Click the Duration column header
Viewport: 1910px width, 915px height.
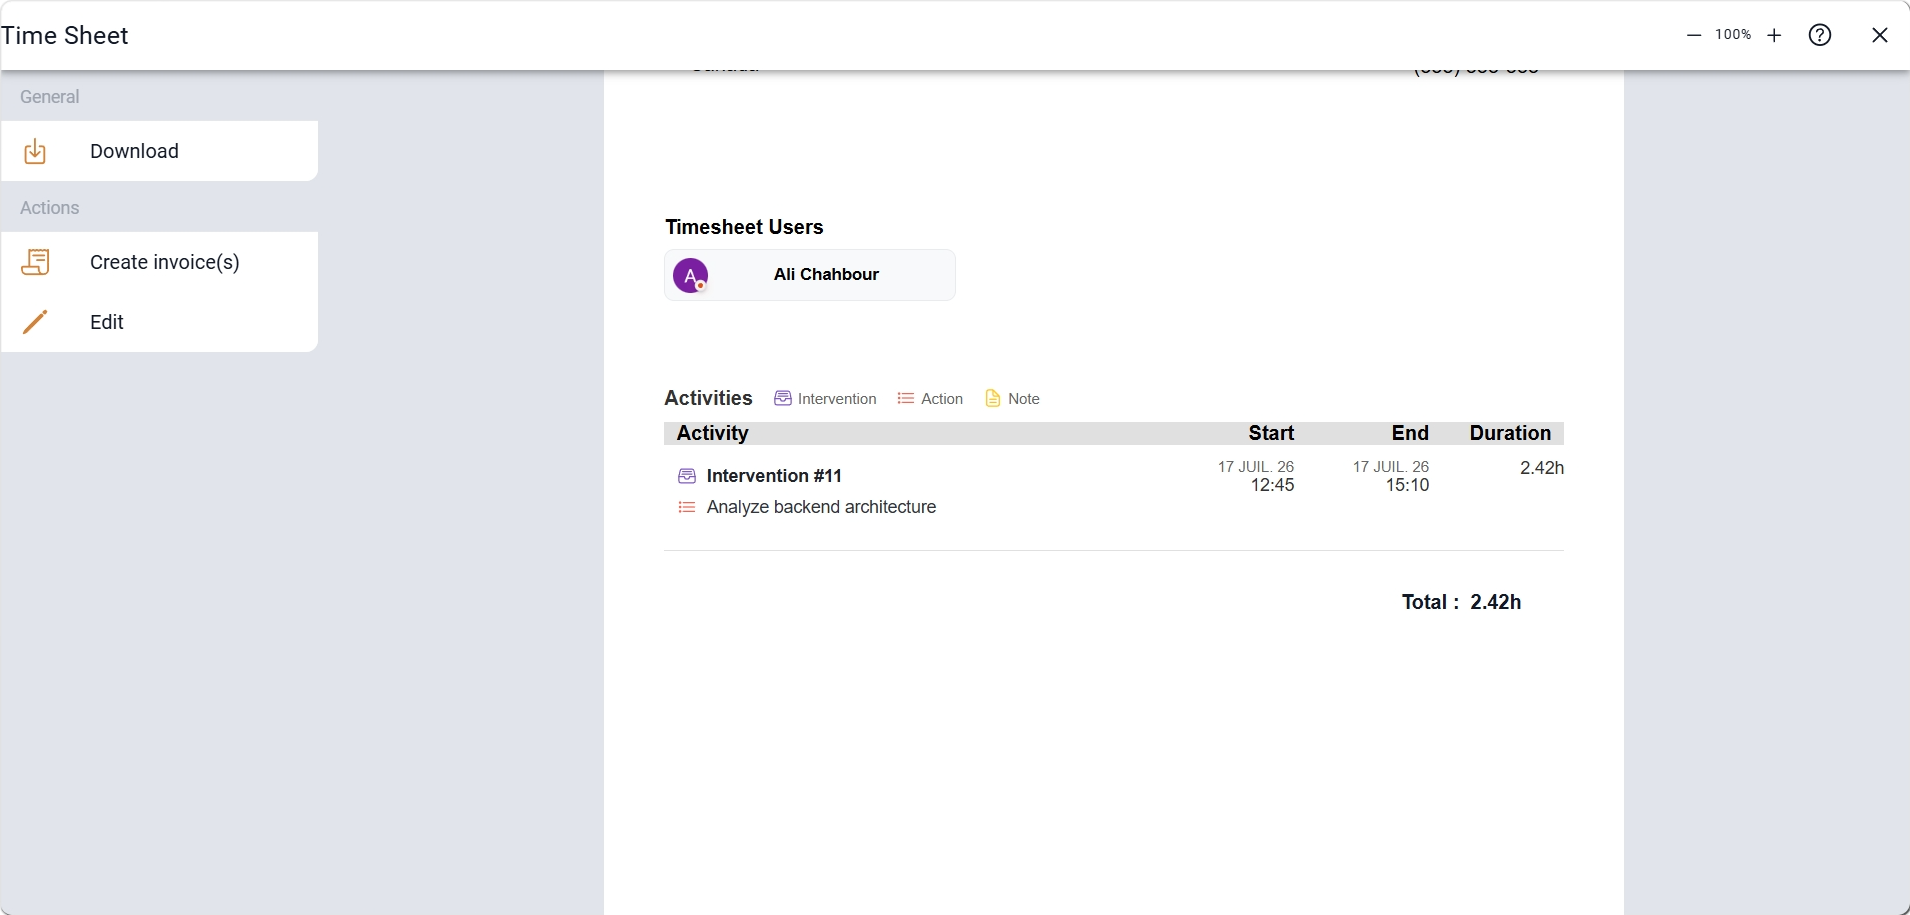1510,433
